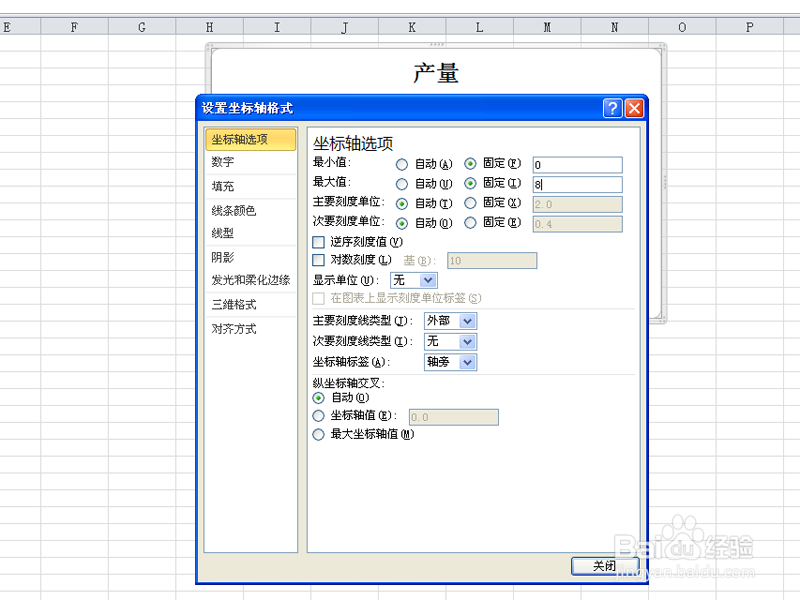Click the log base field showing 10
Viewport: 800px width, 600px height.
(492, 261)
